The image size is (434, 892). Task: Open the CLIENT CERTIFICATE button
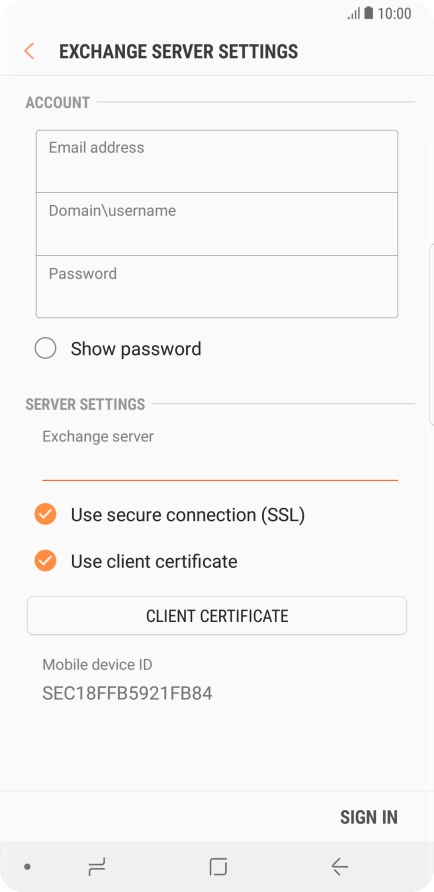point(217,616)
